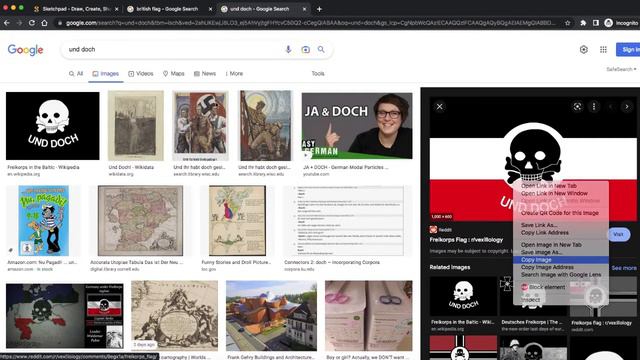
Task: Choose Search Image with Google Lens
Action: pos(561,275)
